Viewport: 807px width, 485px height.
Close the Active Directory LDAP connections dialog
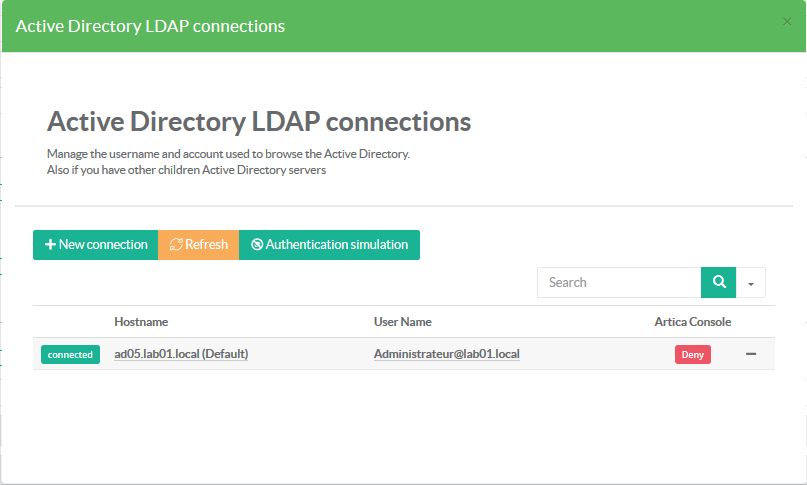point(786,22)
